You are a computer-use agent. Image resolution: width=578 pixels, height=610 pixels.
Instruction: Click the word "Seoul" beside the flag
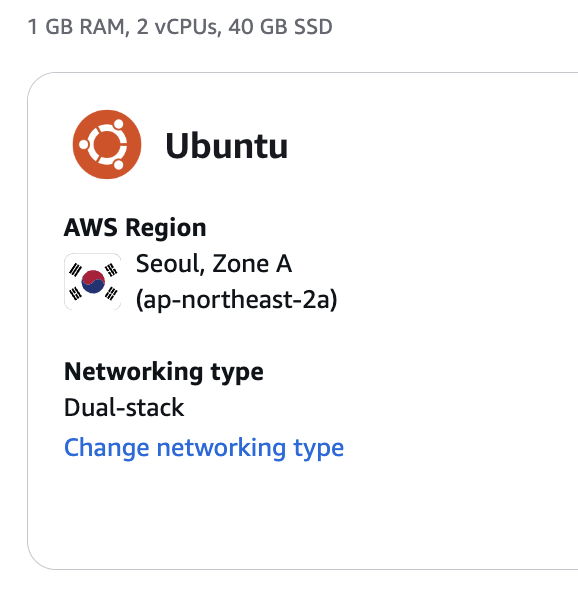click(169, 264)
